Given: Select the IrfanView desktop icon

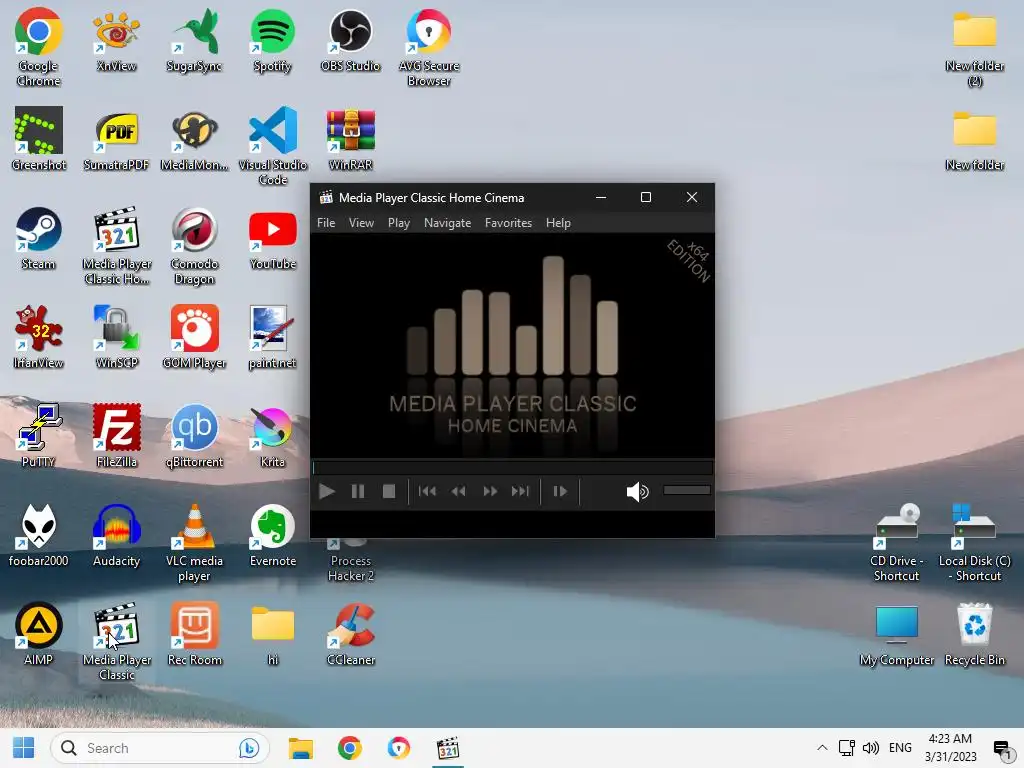Looking at the screenshot, I should 39,337.
